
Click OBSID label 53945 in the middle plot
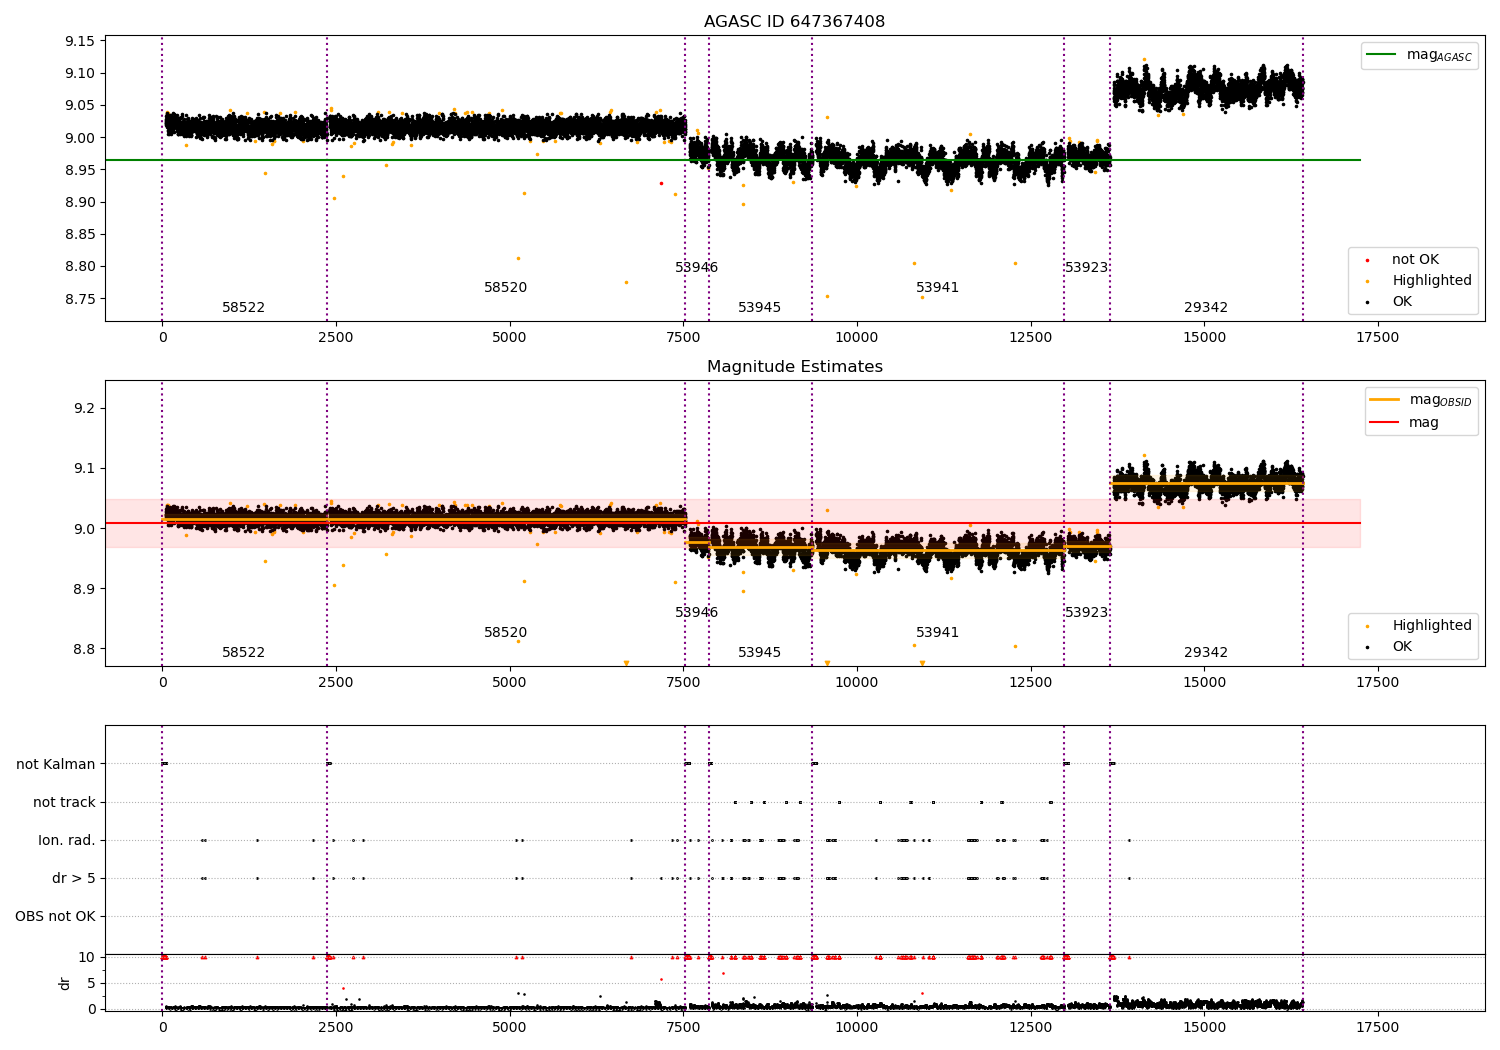click(759, 653)
